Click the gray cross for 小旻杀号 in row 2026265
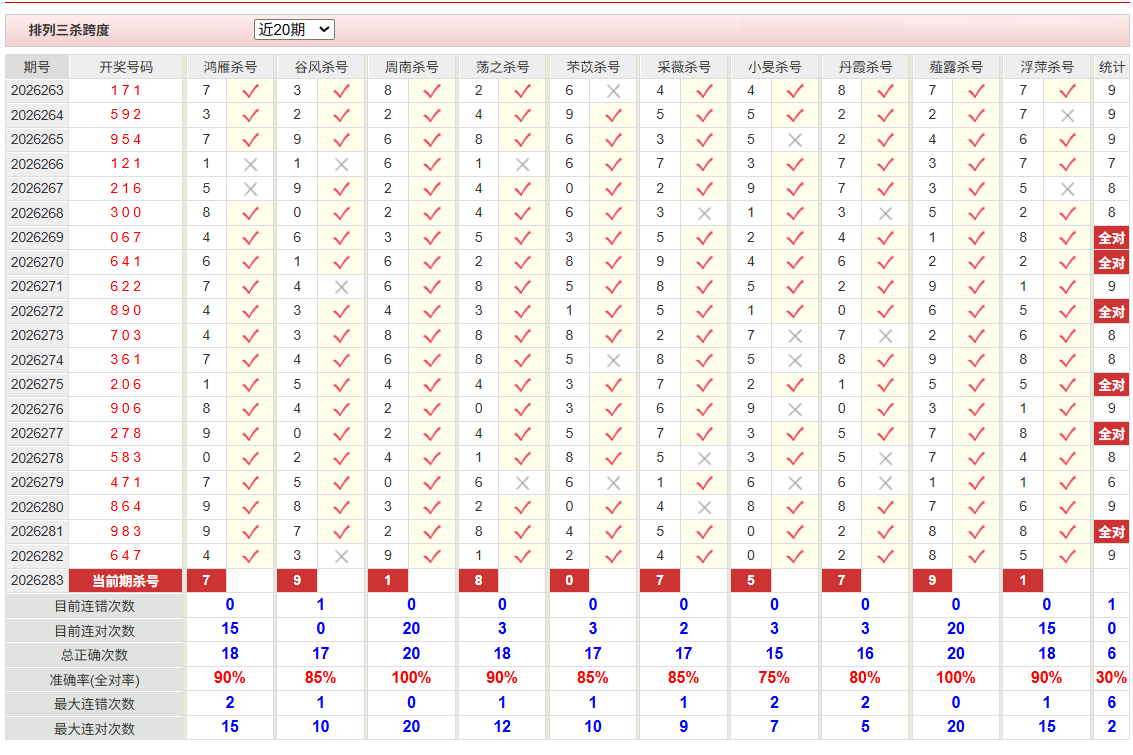This screenshot has height=755, width=1133. click(x=795, y=140)
